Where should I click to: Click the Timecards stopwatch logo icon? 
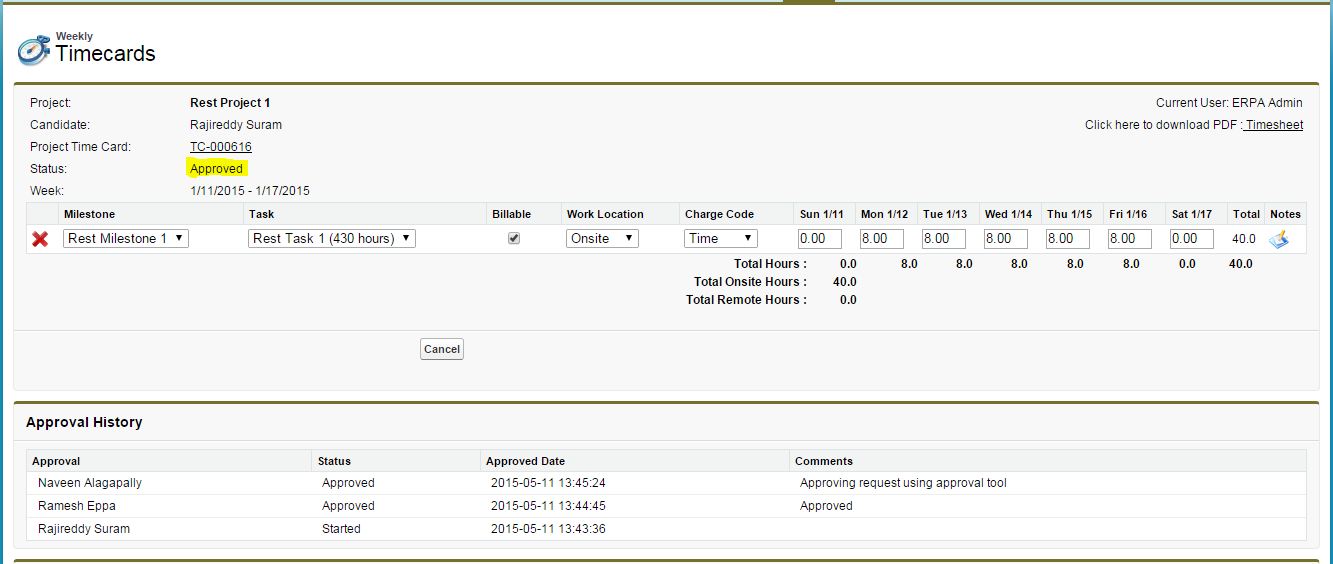coord(33,49)
